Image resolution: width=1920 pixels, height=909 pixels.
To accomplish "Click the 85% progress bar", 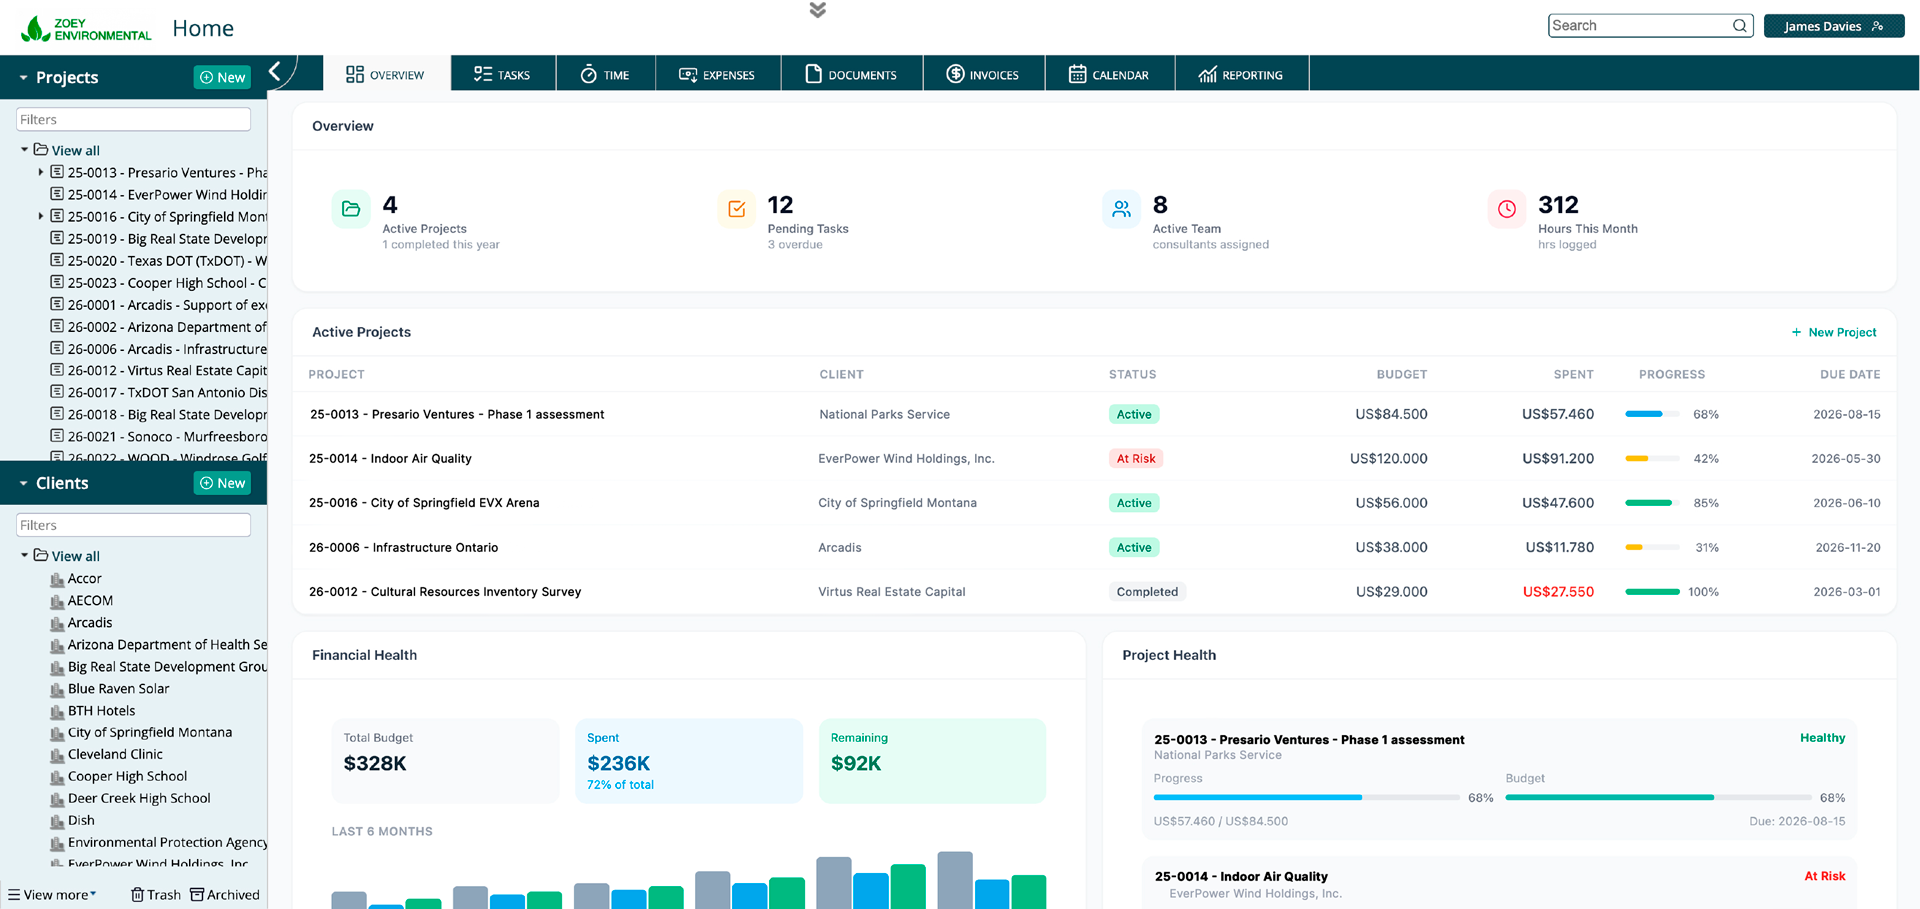I will tap(1653, 503).
